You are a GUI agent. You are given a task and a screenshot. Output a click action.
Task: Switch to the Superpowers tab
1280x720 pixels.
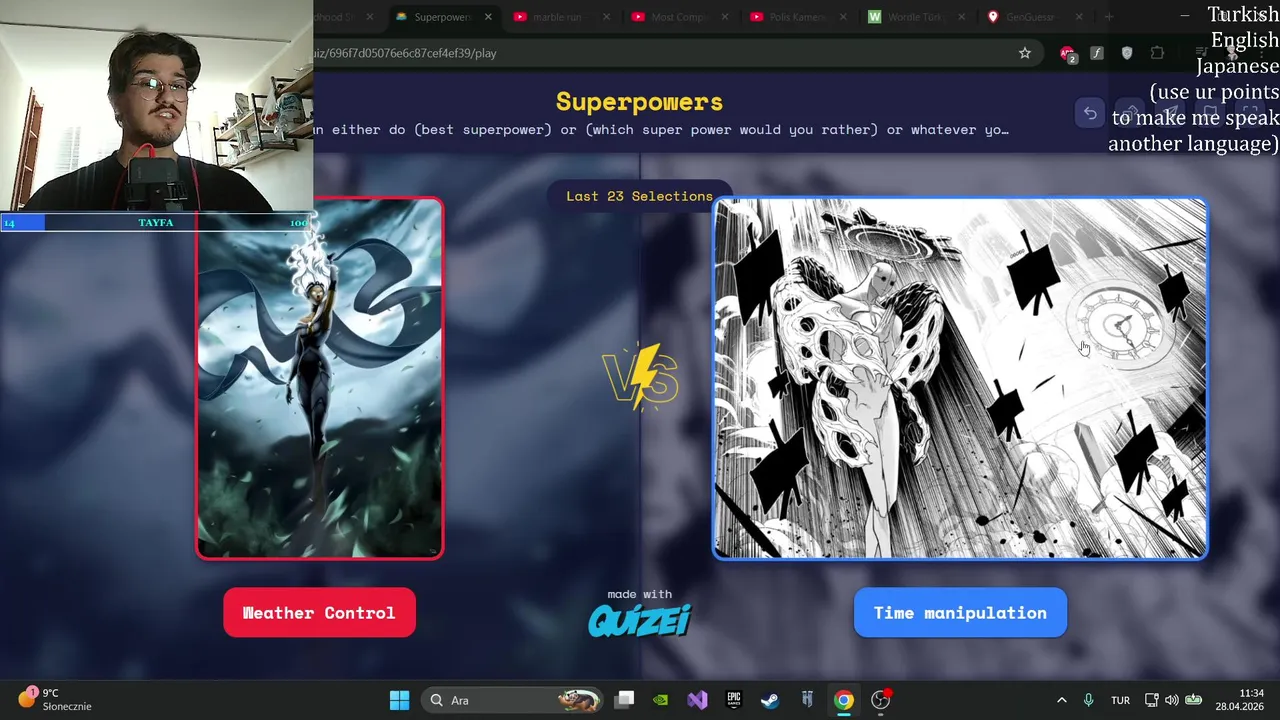(x=443, y=17)
